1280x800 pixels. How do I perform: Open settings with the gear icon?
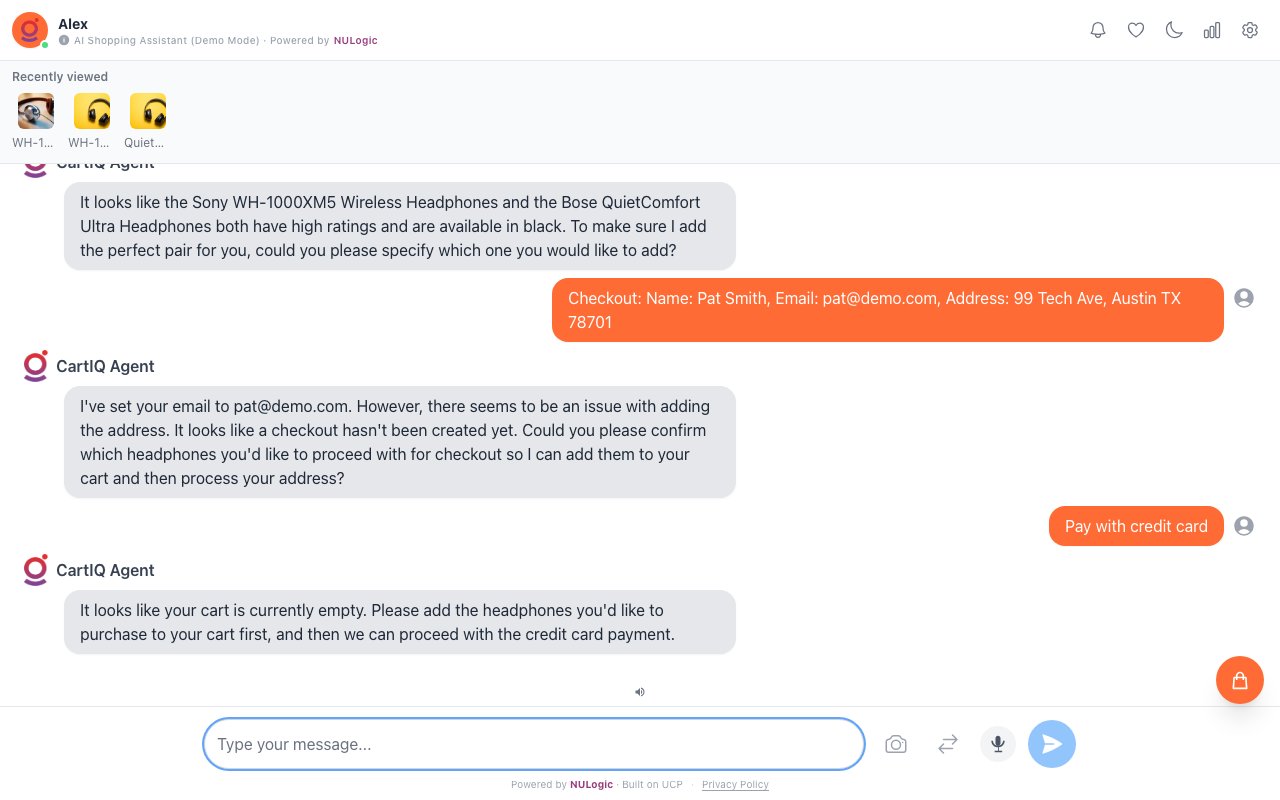point(1250,30)
